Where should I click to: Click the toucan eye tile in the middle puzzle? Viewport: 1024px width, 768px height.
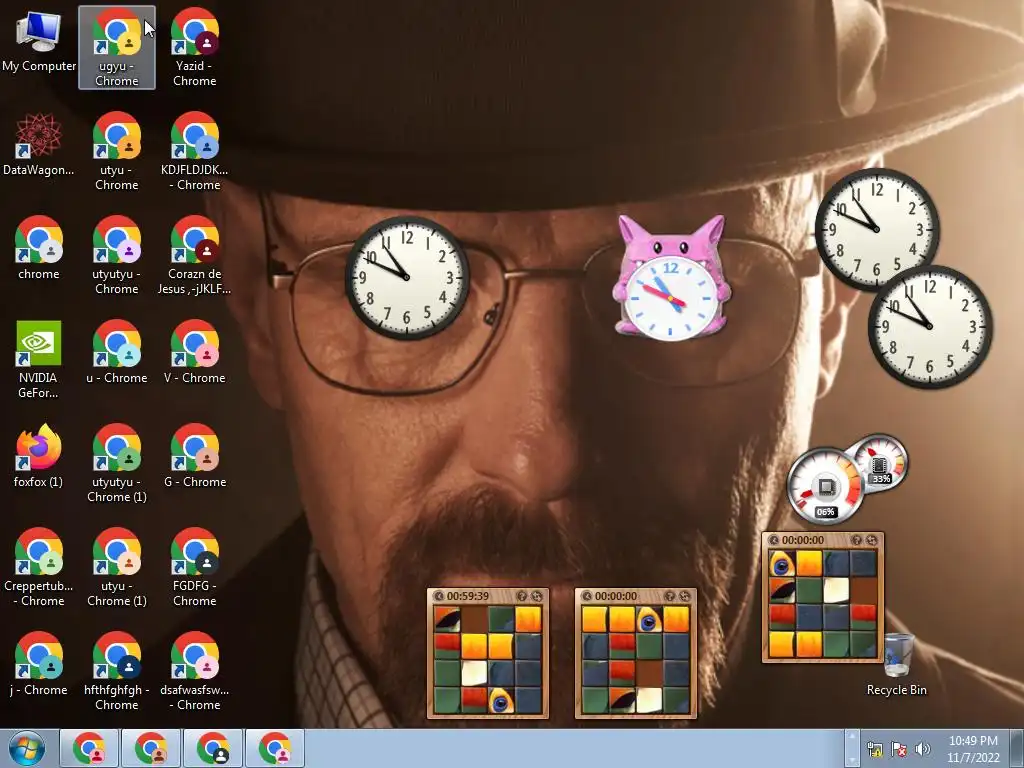pyautogui.click(x=648, y=620)
